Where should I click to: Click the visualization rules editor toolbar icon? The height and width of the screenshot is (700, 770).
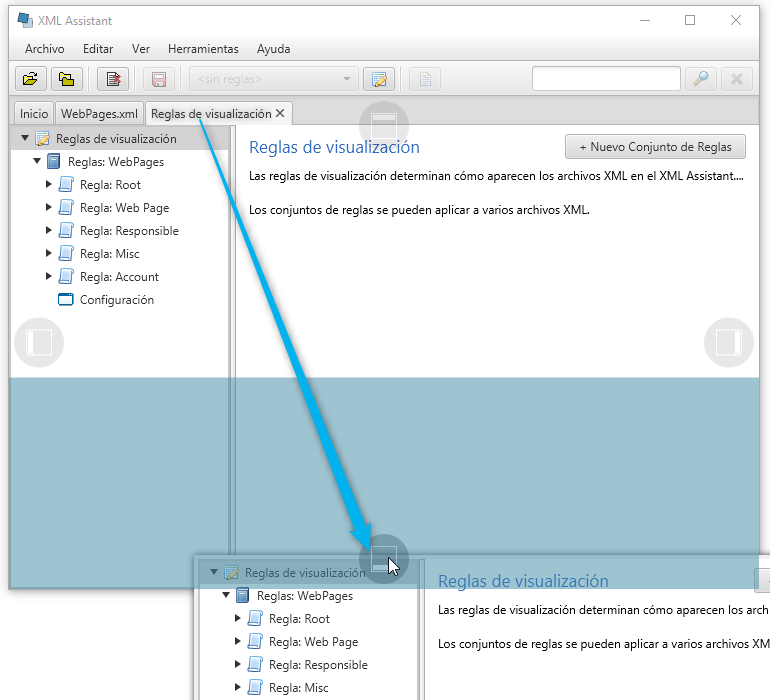378,79
